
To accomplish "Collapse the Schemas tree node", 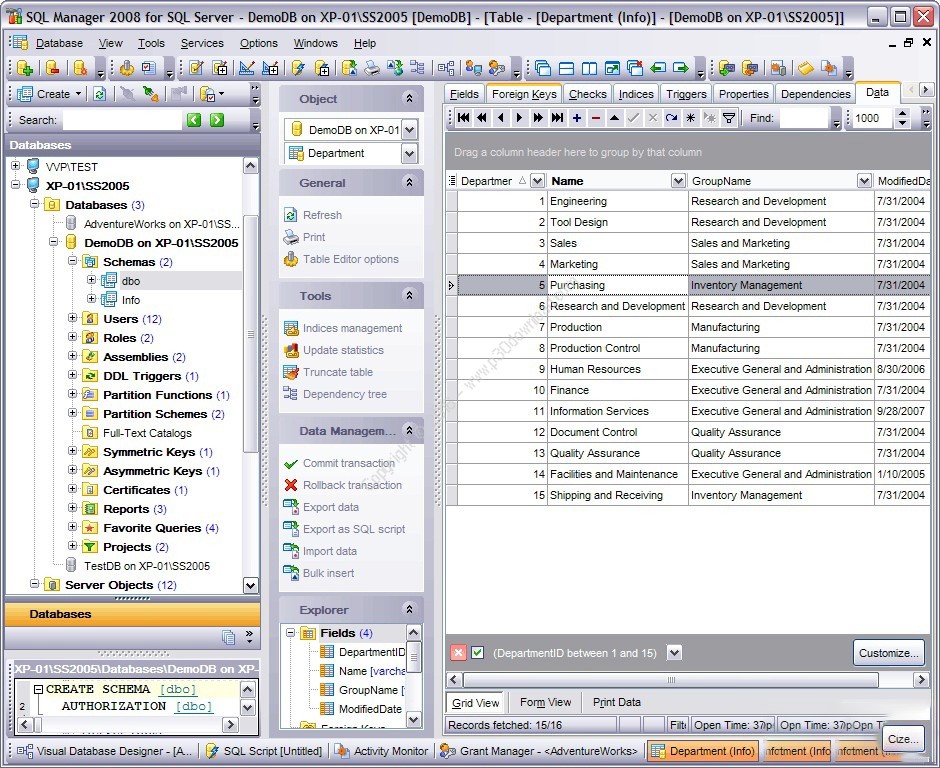I will pyautogui.click(x=72, y=262).
